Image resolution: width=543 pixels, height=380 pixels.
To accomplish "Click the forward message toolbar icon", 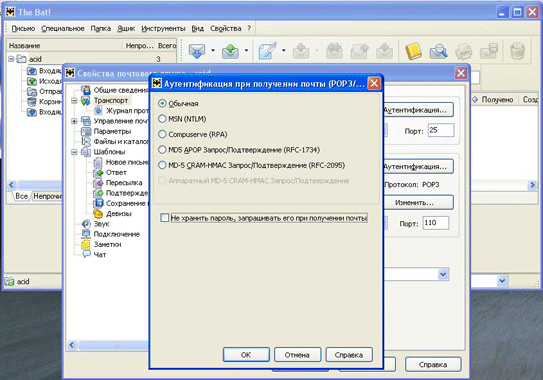I will (x=359, y=51).
